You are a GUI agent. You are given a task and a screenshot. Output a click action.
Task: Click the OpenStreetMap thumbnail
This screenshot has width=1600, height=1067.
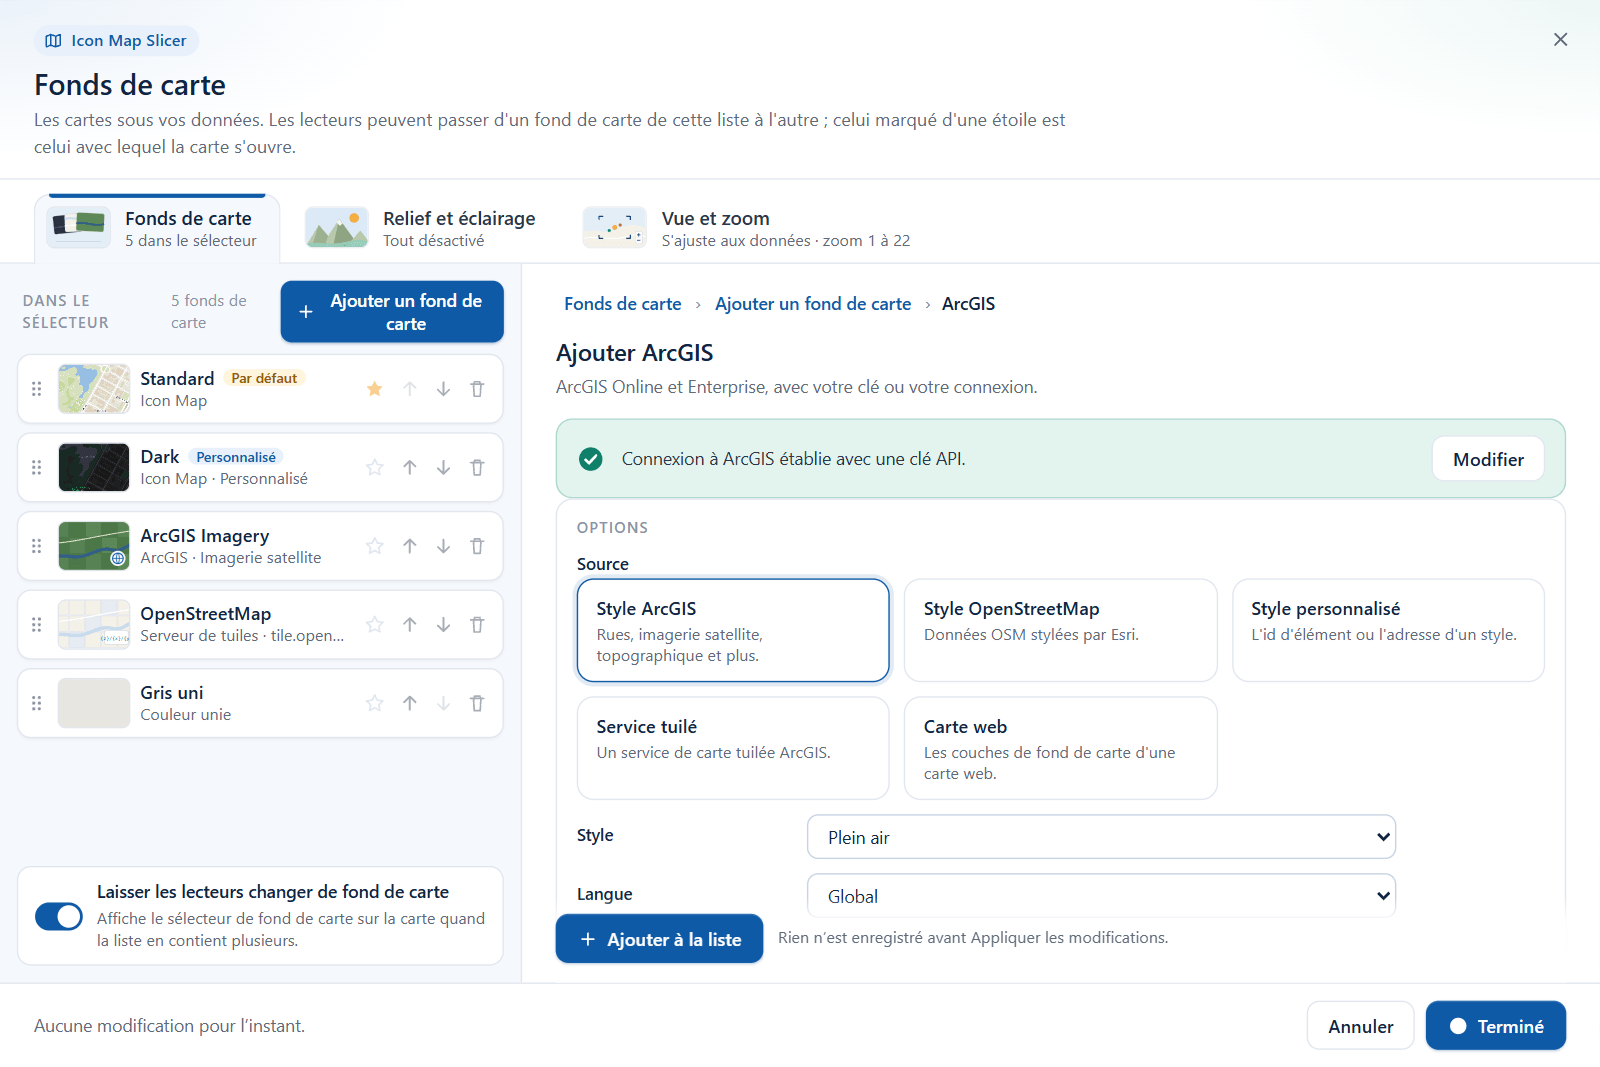(x=94, y=624)
